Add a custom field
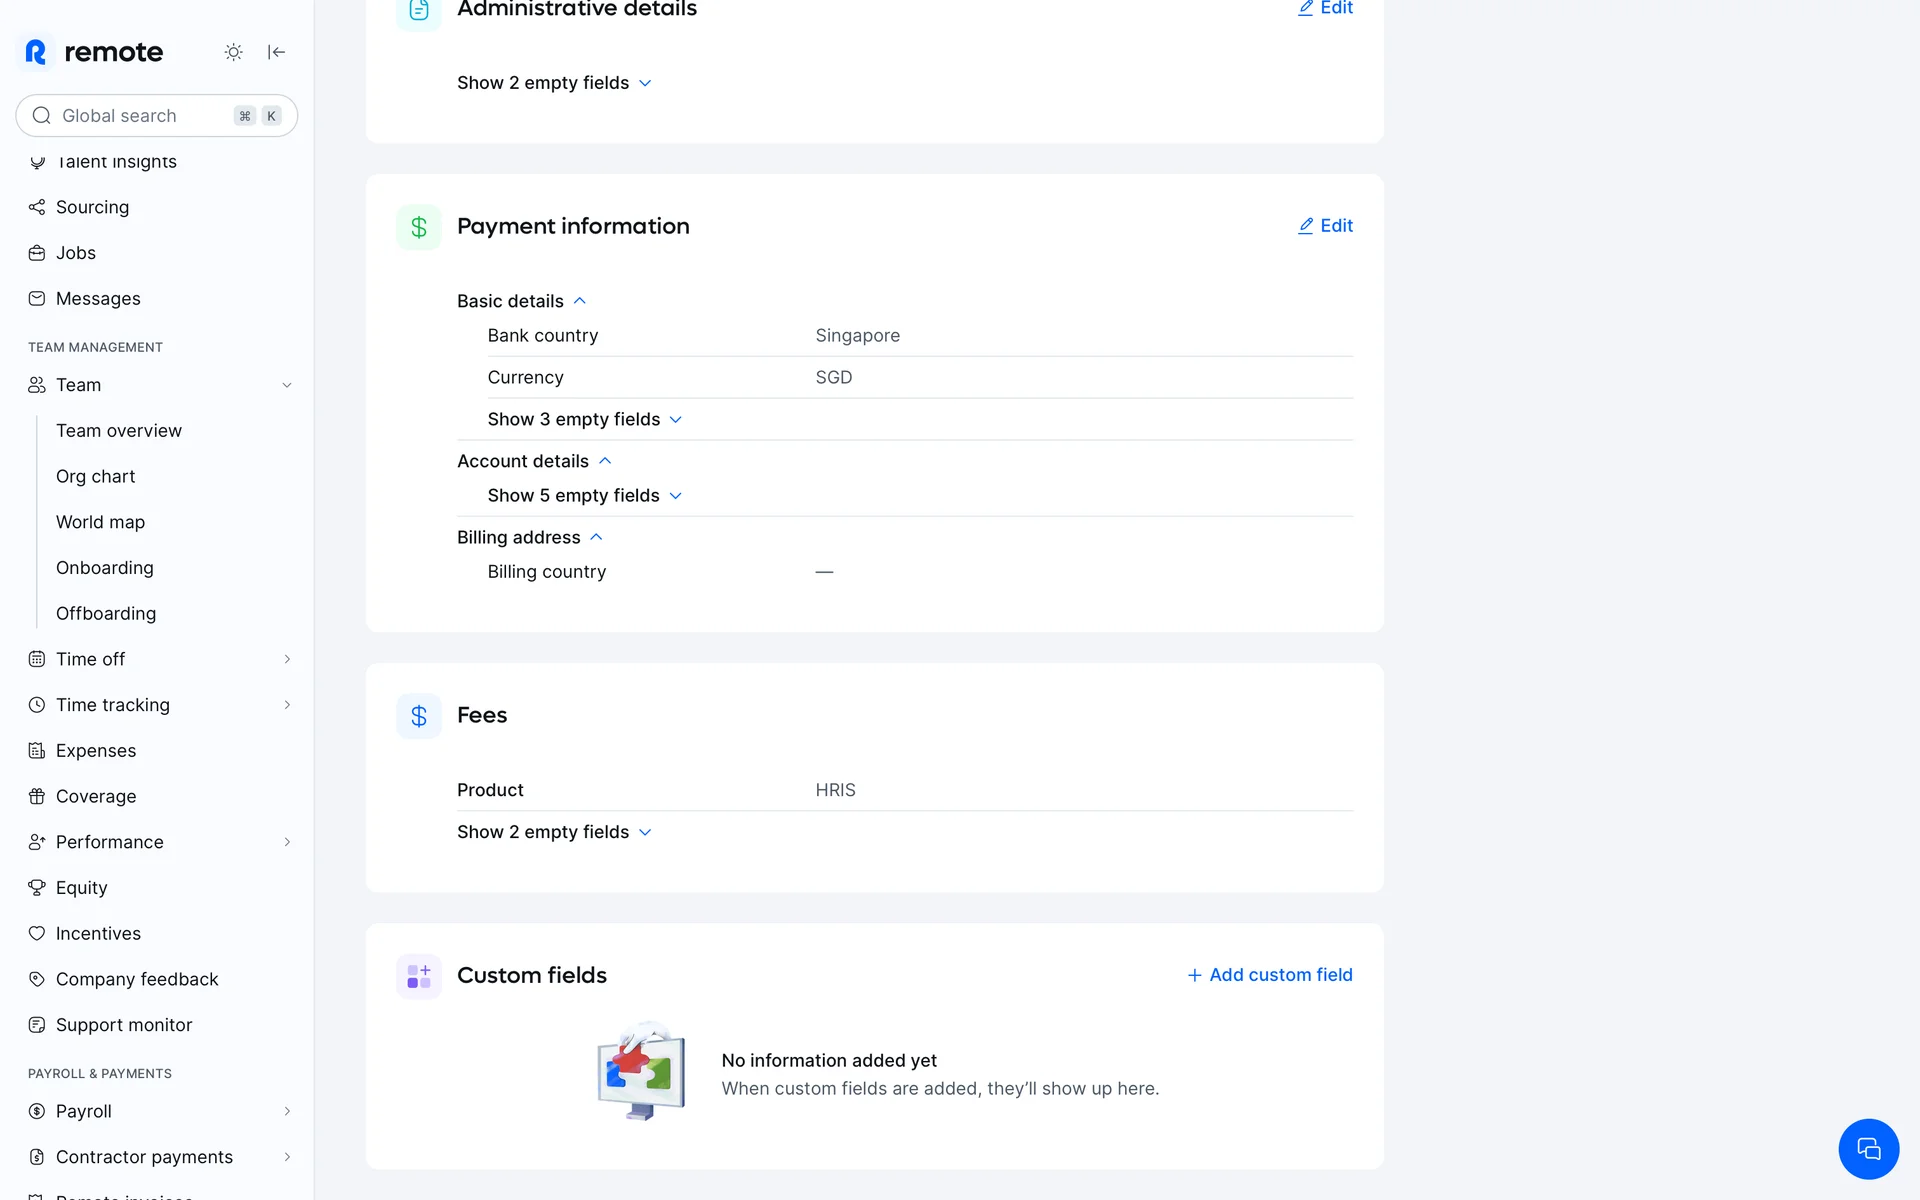 point(1269,975)
